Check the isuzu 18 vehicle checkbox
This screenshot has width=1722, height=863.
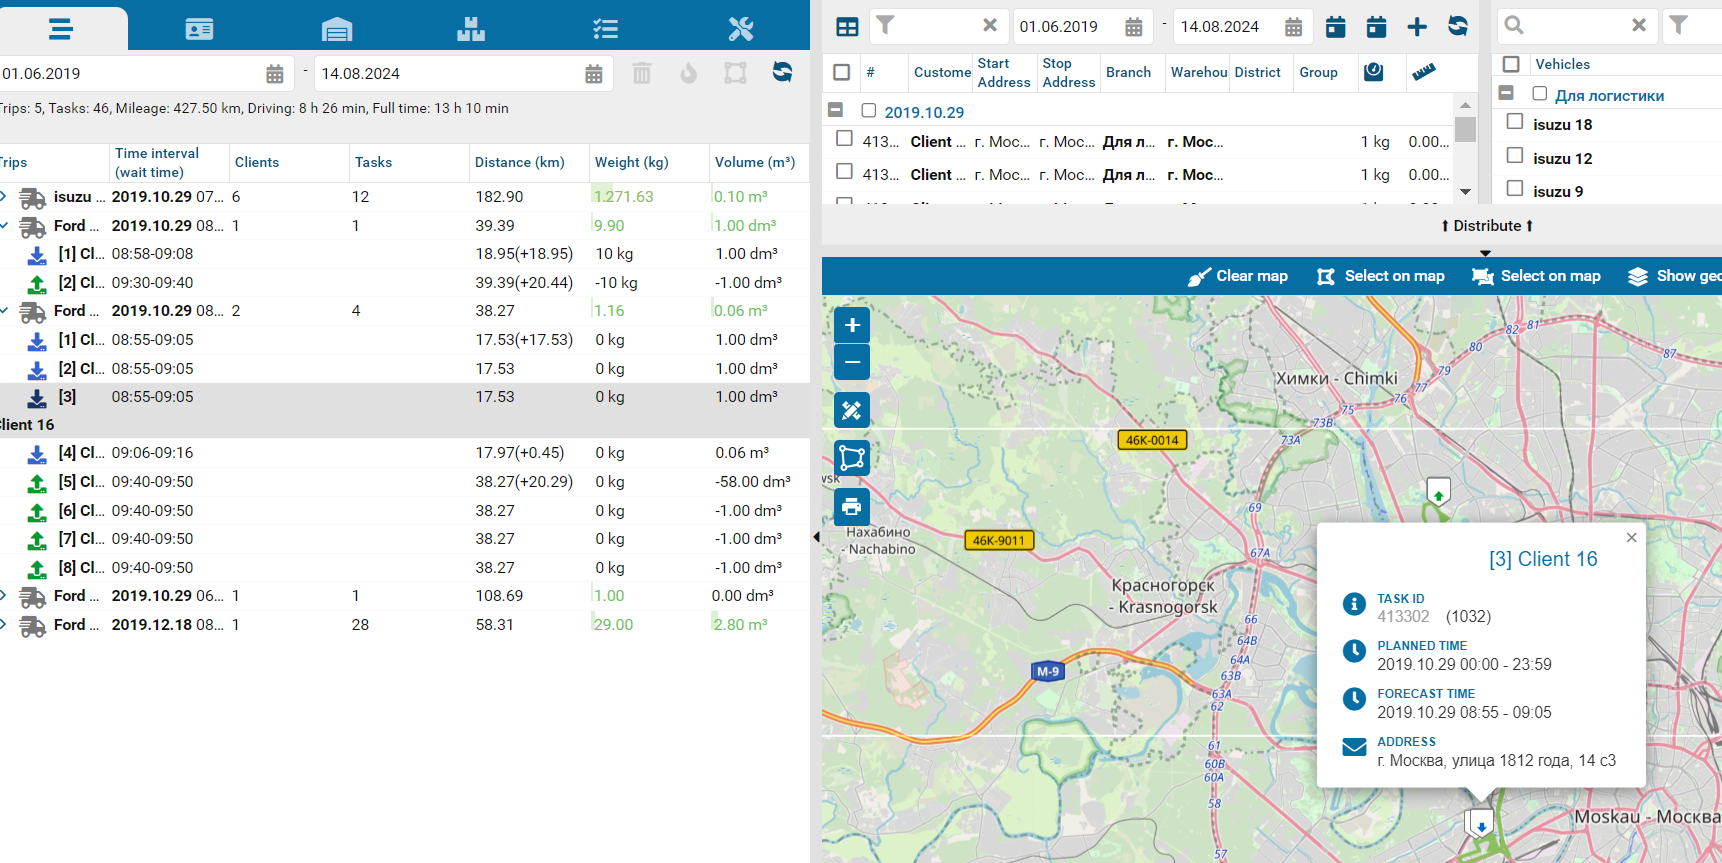(1515, 122)
